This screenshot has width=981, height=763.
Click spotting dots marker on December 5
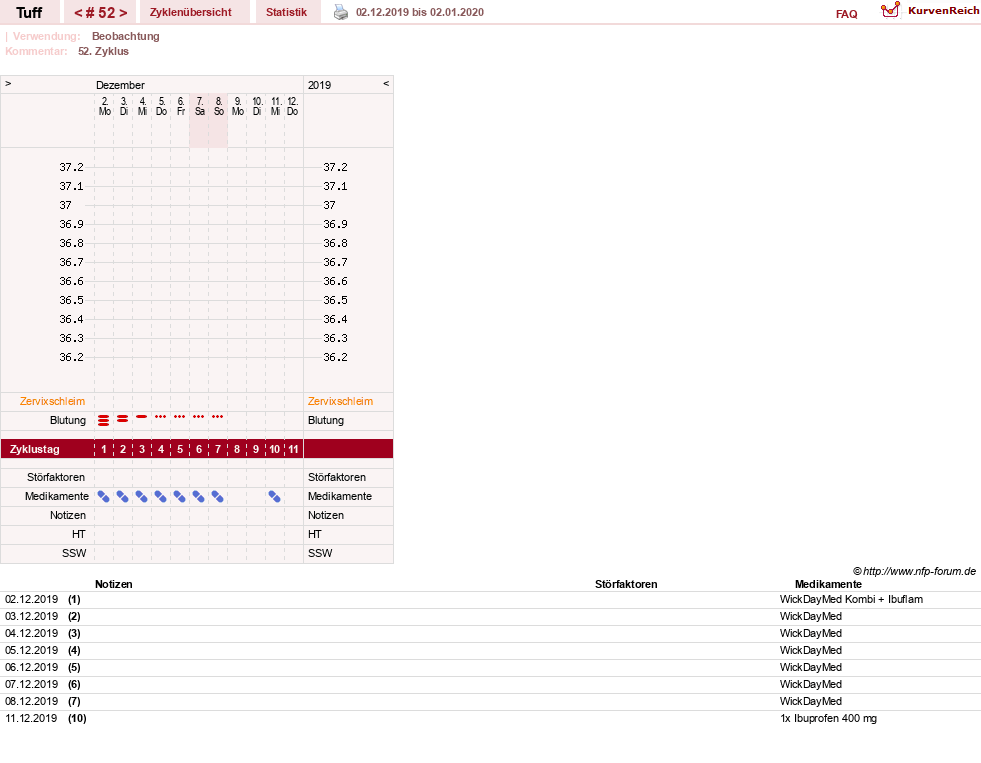tap(161, 417)
